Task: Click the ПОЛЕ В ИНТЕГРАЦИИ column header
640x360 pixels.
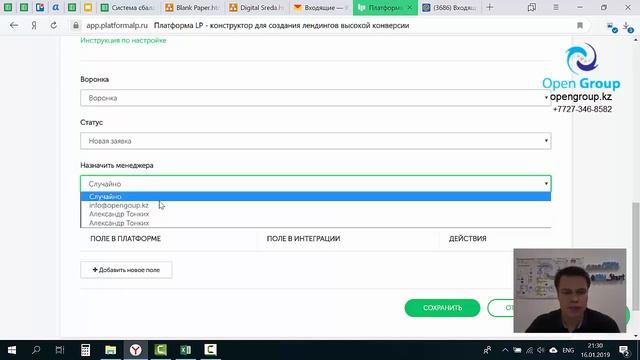Action: tap(303, 238)
